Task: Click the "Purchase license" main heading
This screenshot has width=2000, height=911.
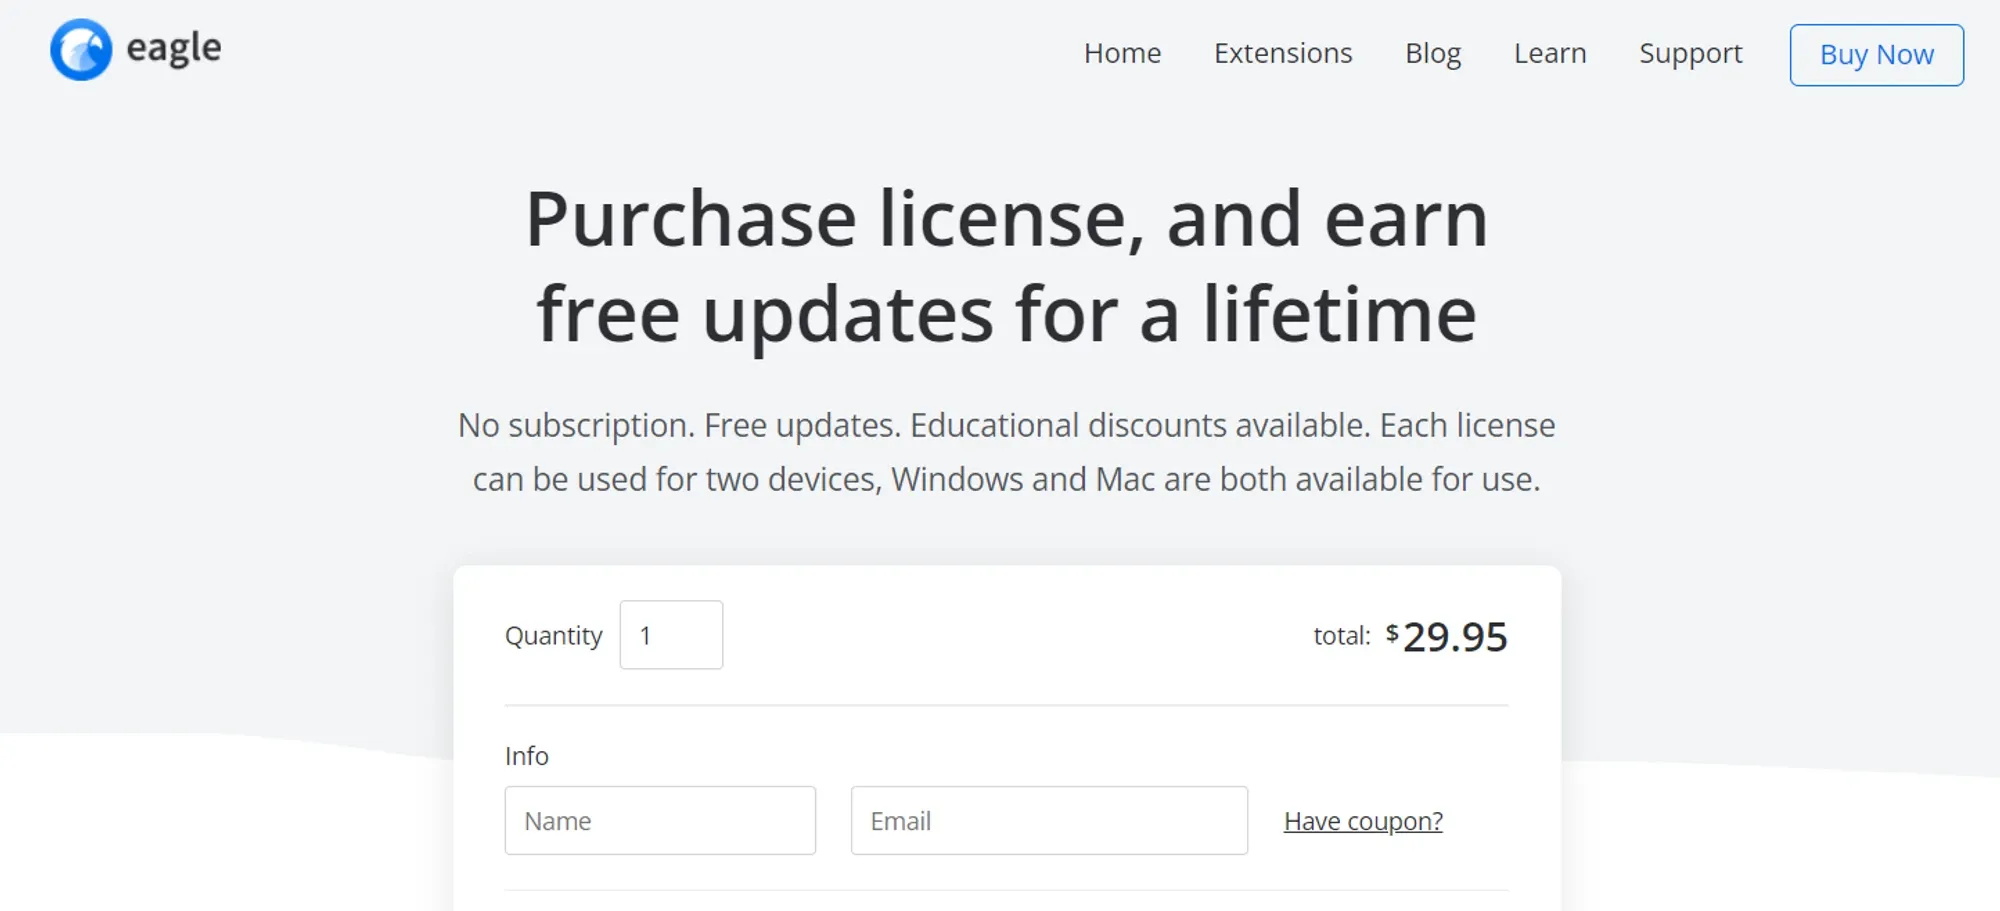Action: click(1006, 266)
